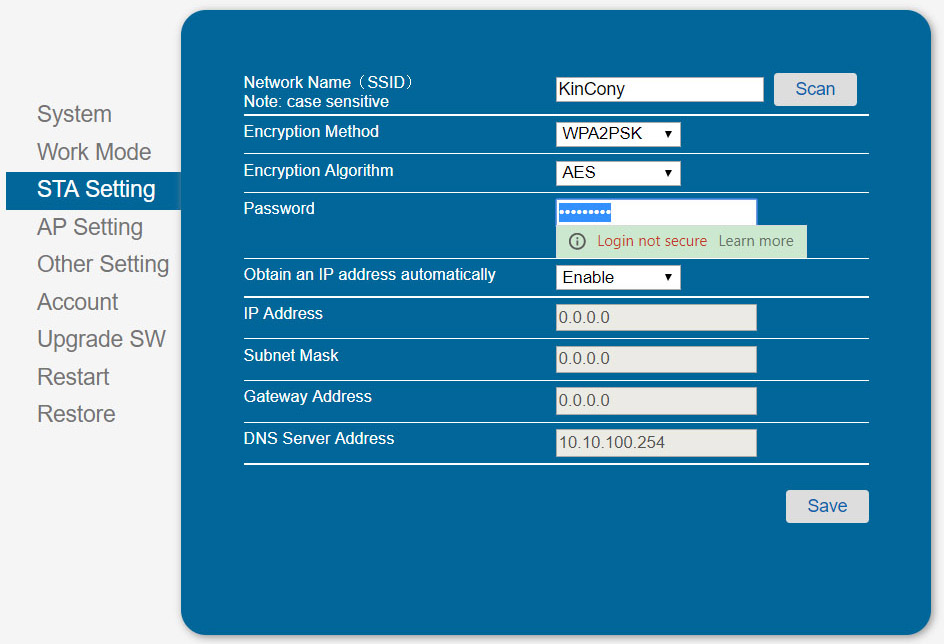Follow the Learn more link
Image resolution: width=944 pixels, height=644 pixels.
755,241
